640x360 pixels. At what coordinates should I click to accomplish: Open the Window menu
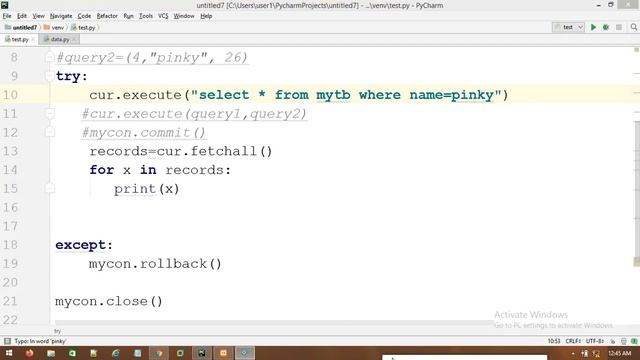click(184, 16)
